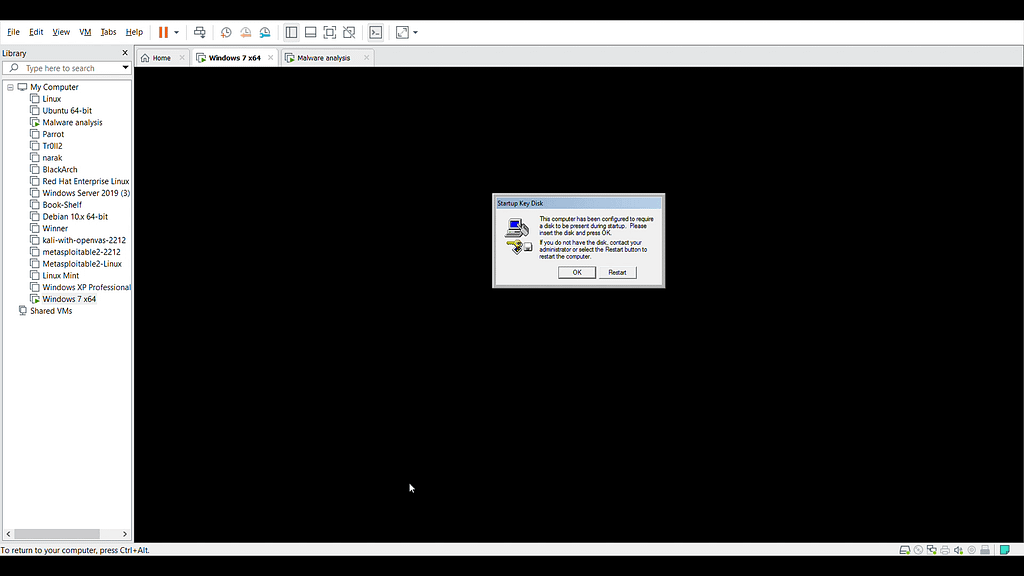Open the Snapshot Manager icon

[265, 32]
